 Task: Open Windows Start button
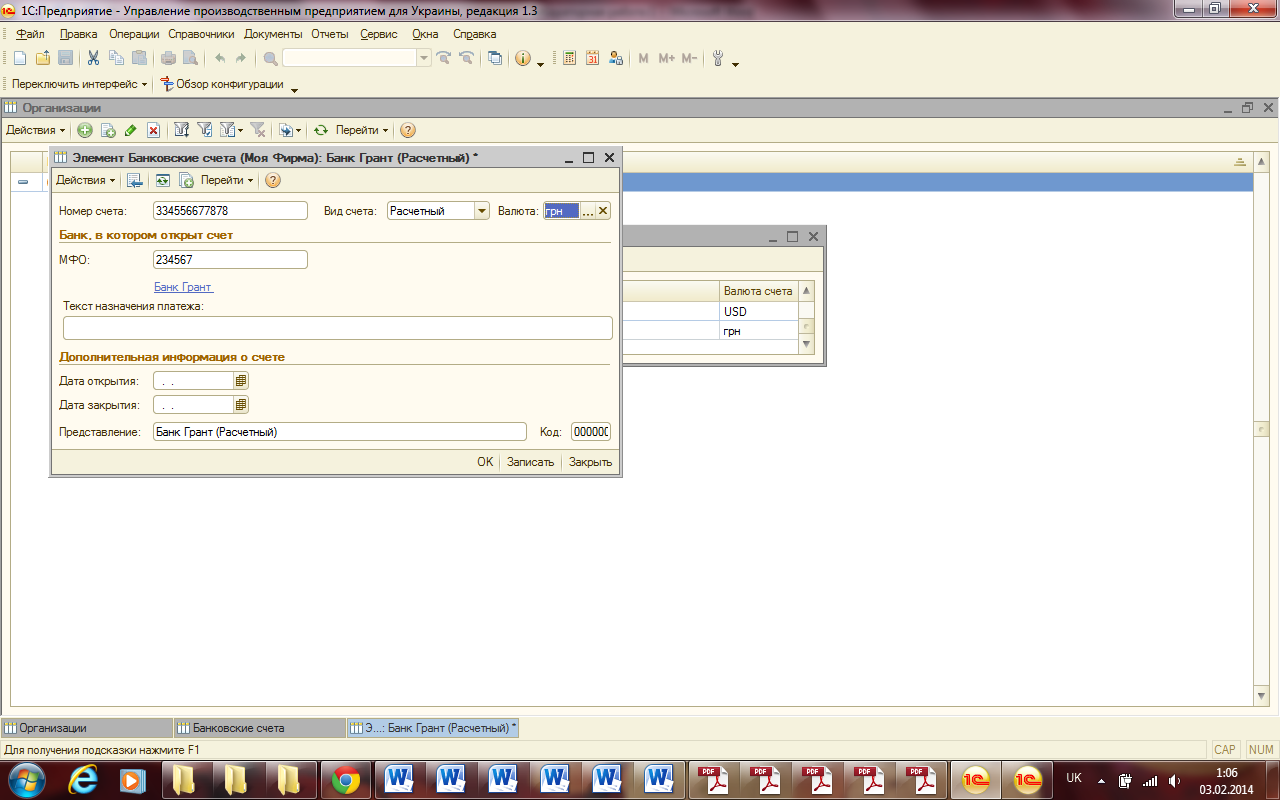(x=27, y=779)
